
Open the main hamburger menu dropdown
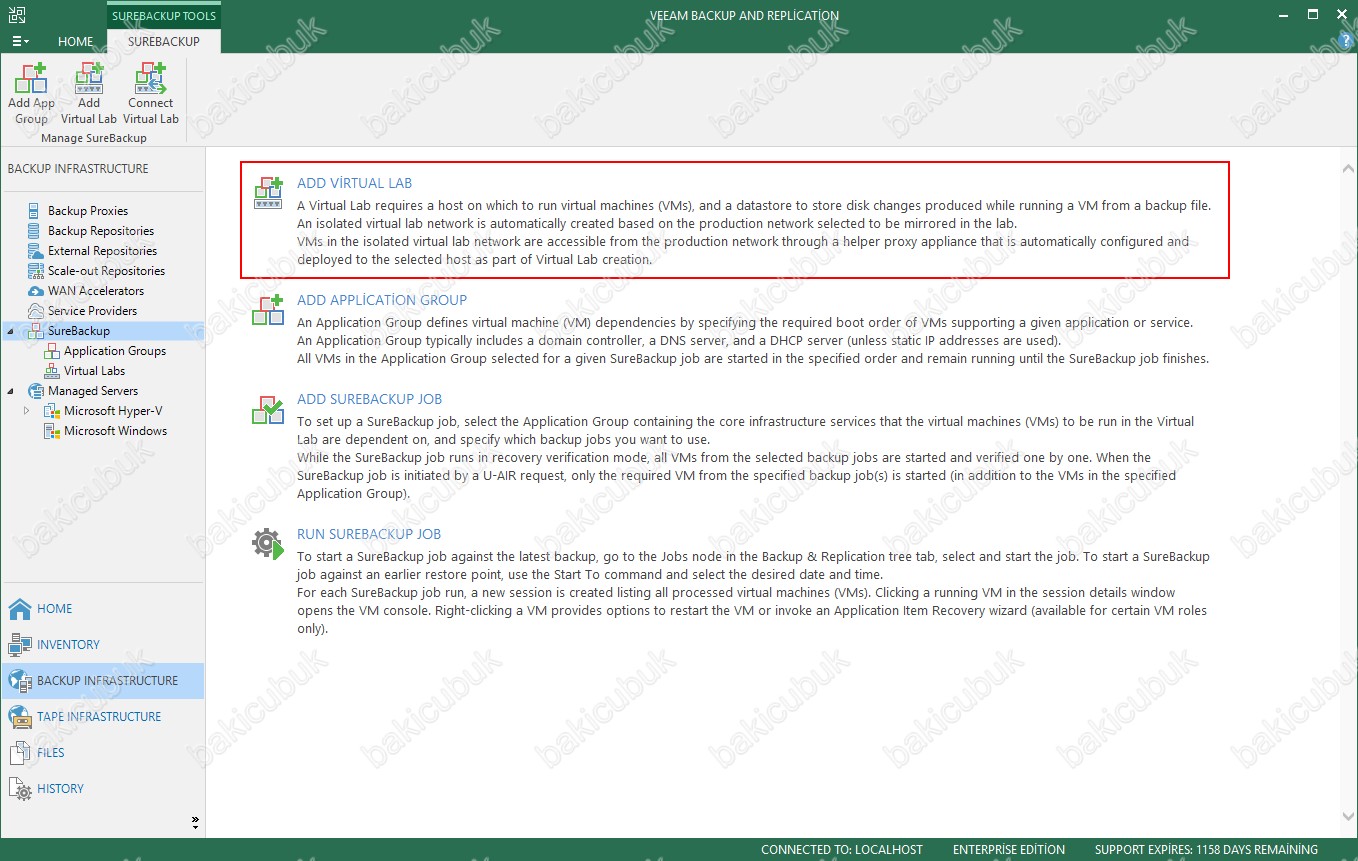[x=20, y=42]
